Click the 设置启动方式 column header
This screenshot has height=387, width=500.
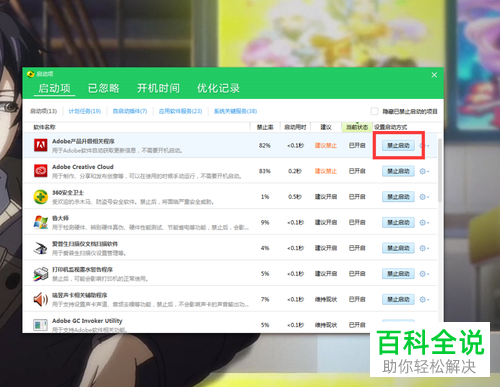pyautogui.click(x=390, y=127)
